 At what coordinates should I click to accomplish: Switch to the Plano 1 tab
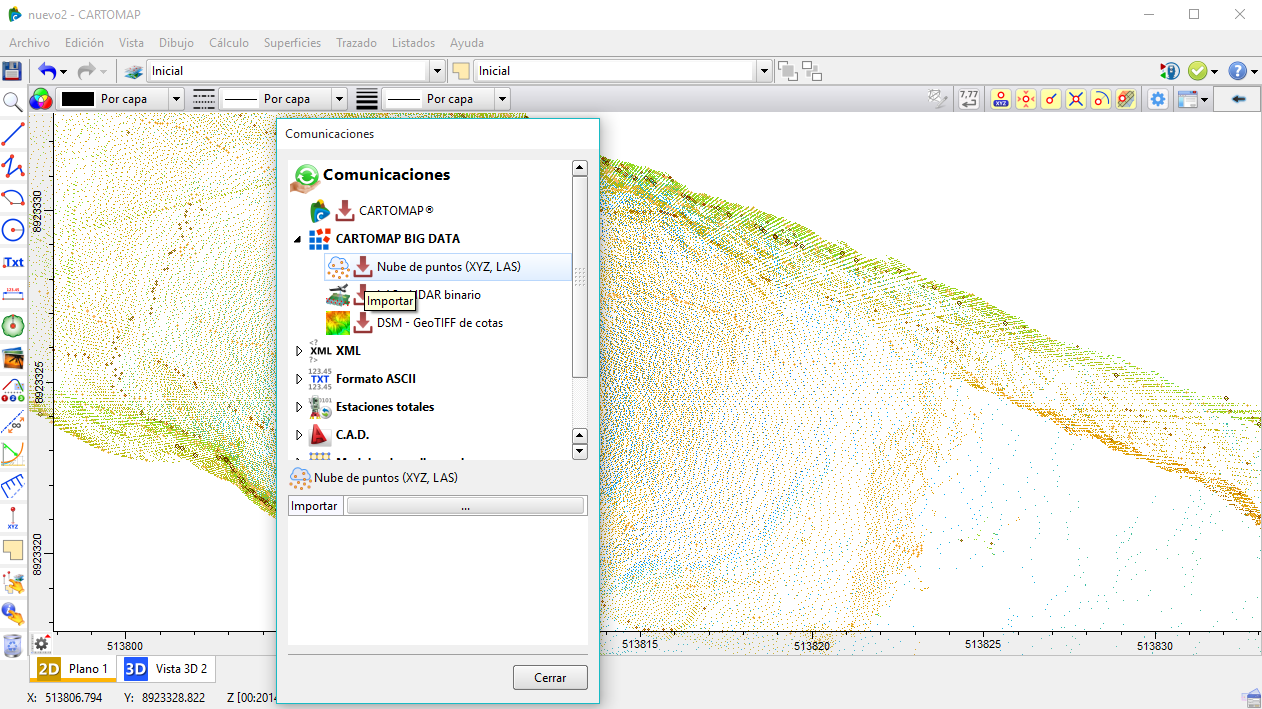(x=74, y=669)
